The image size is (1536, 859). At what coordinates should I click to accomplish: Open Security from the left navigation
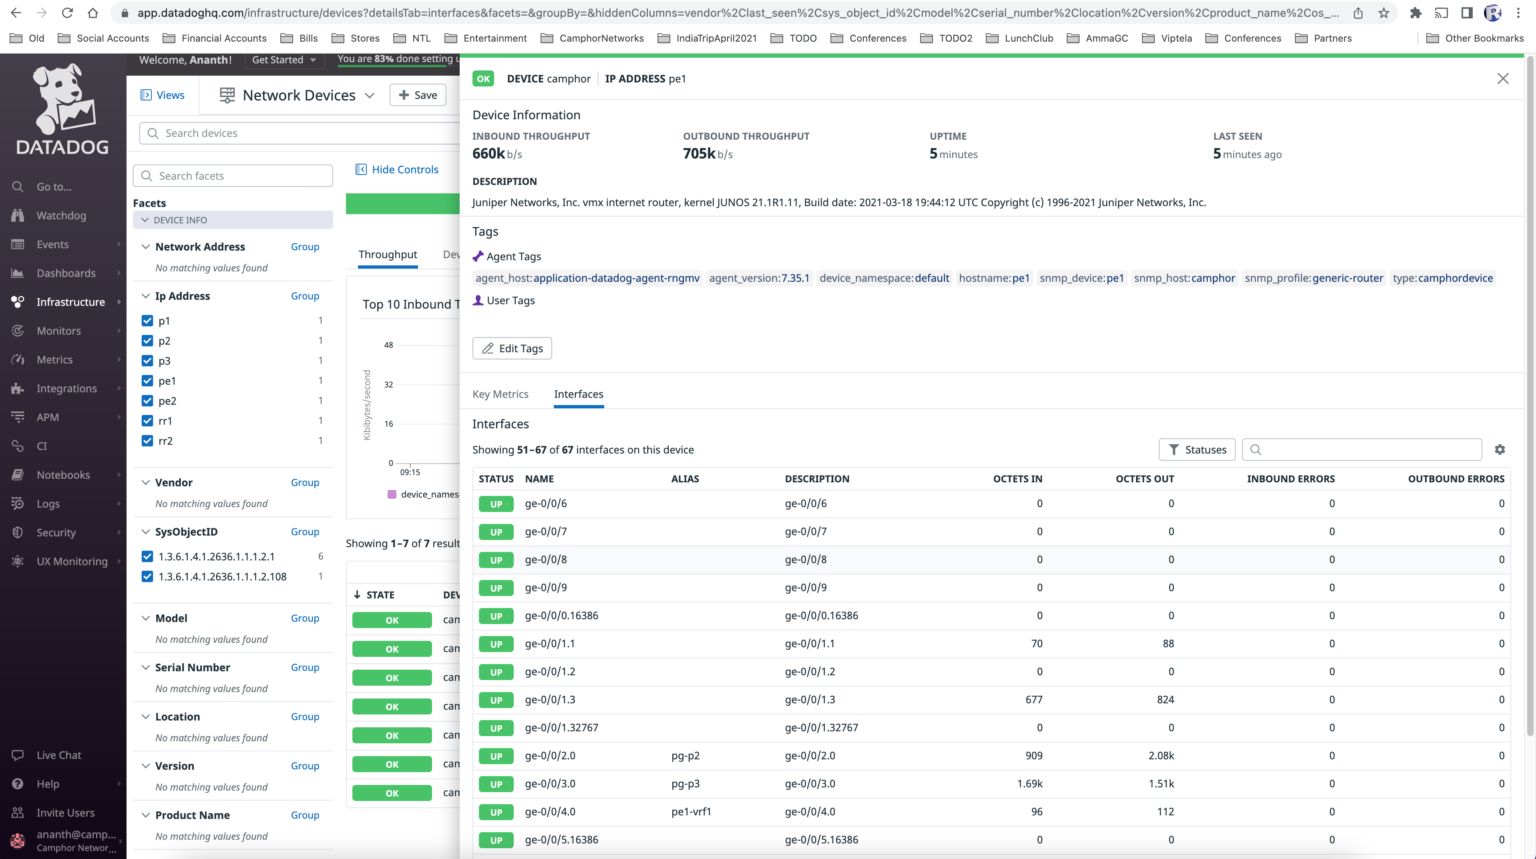pos(57,532)
